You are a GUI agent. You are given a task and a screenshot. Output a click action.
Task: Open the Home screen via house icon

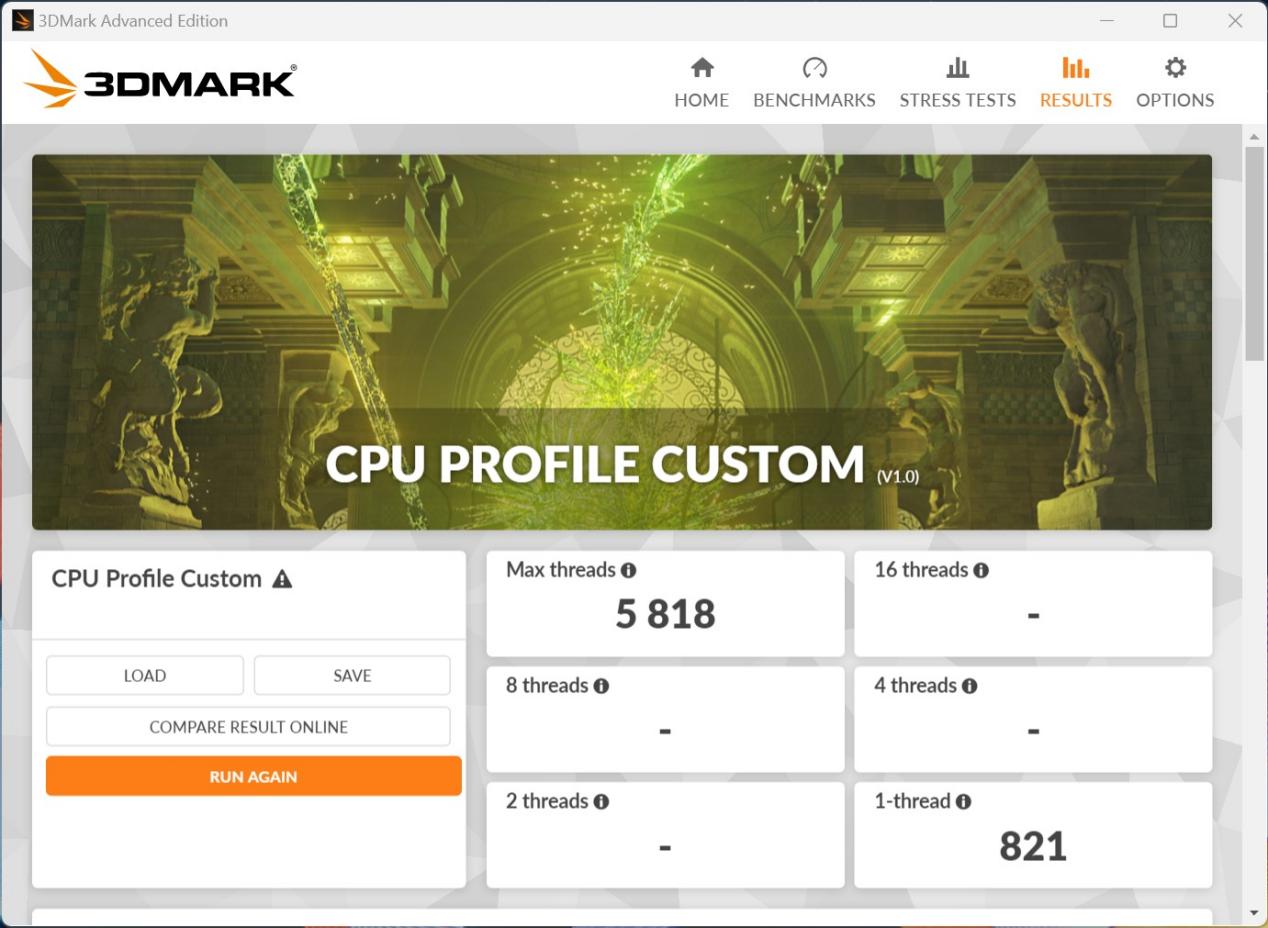[701, 69]
